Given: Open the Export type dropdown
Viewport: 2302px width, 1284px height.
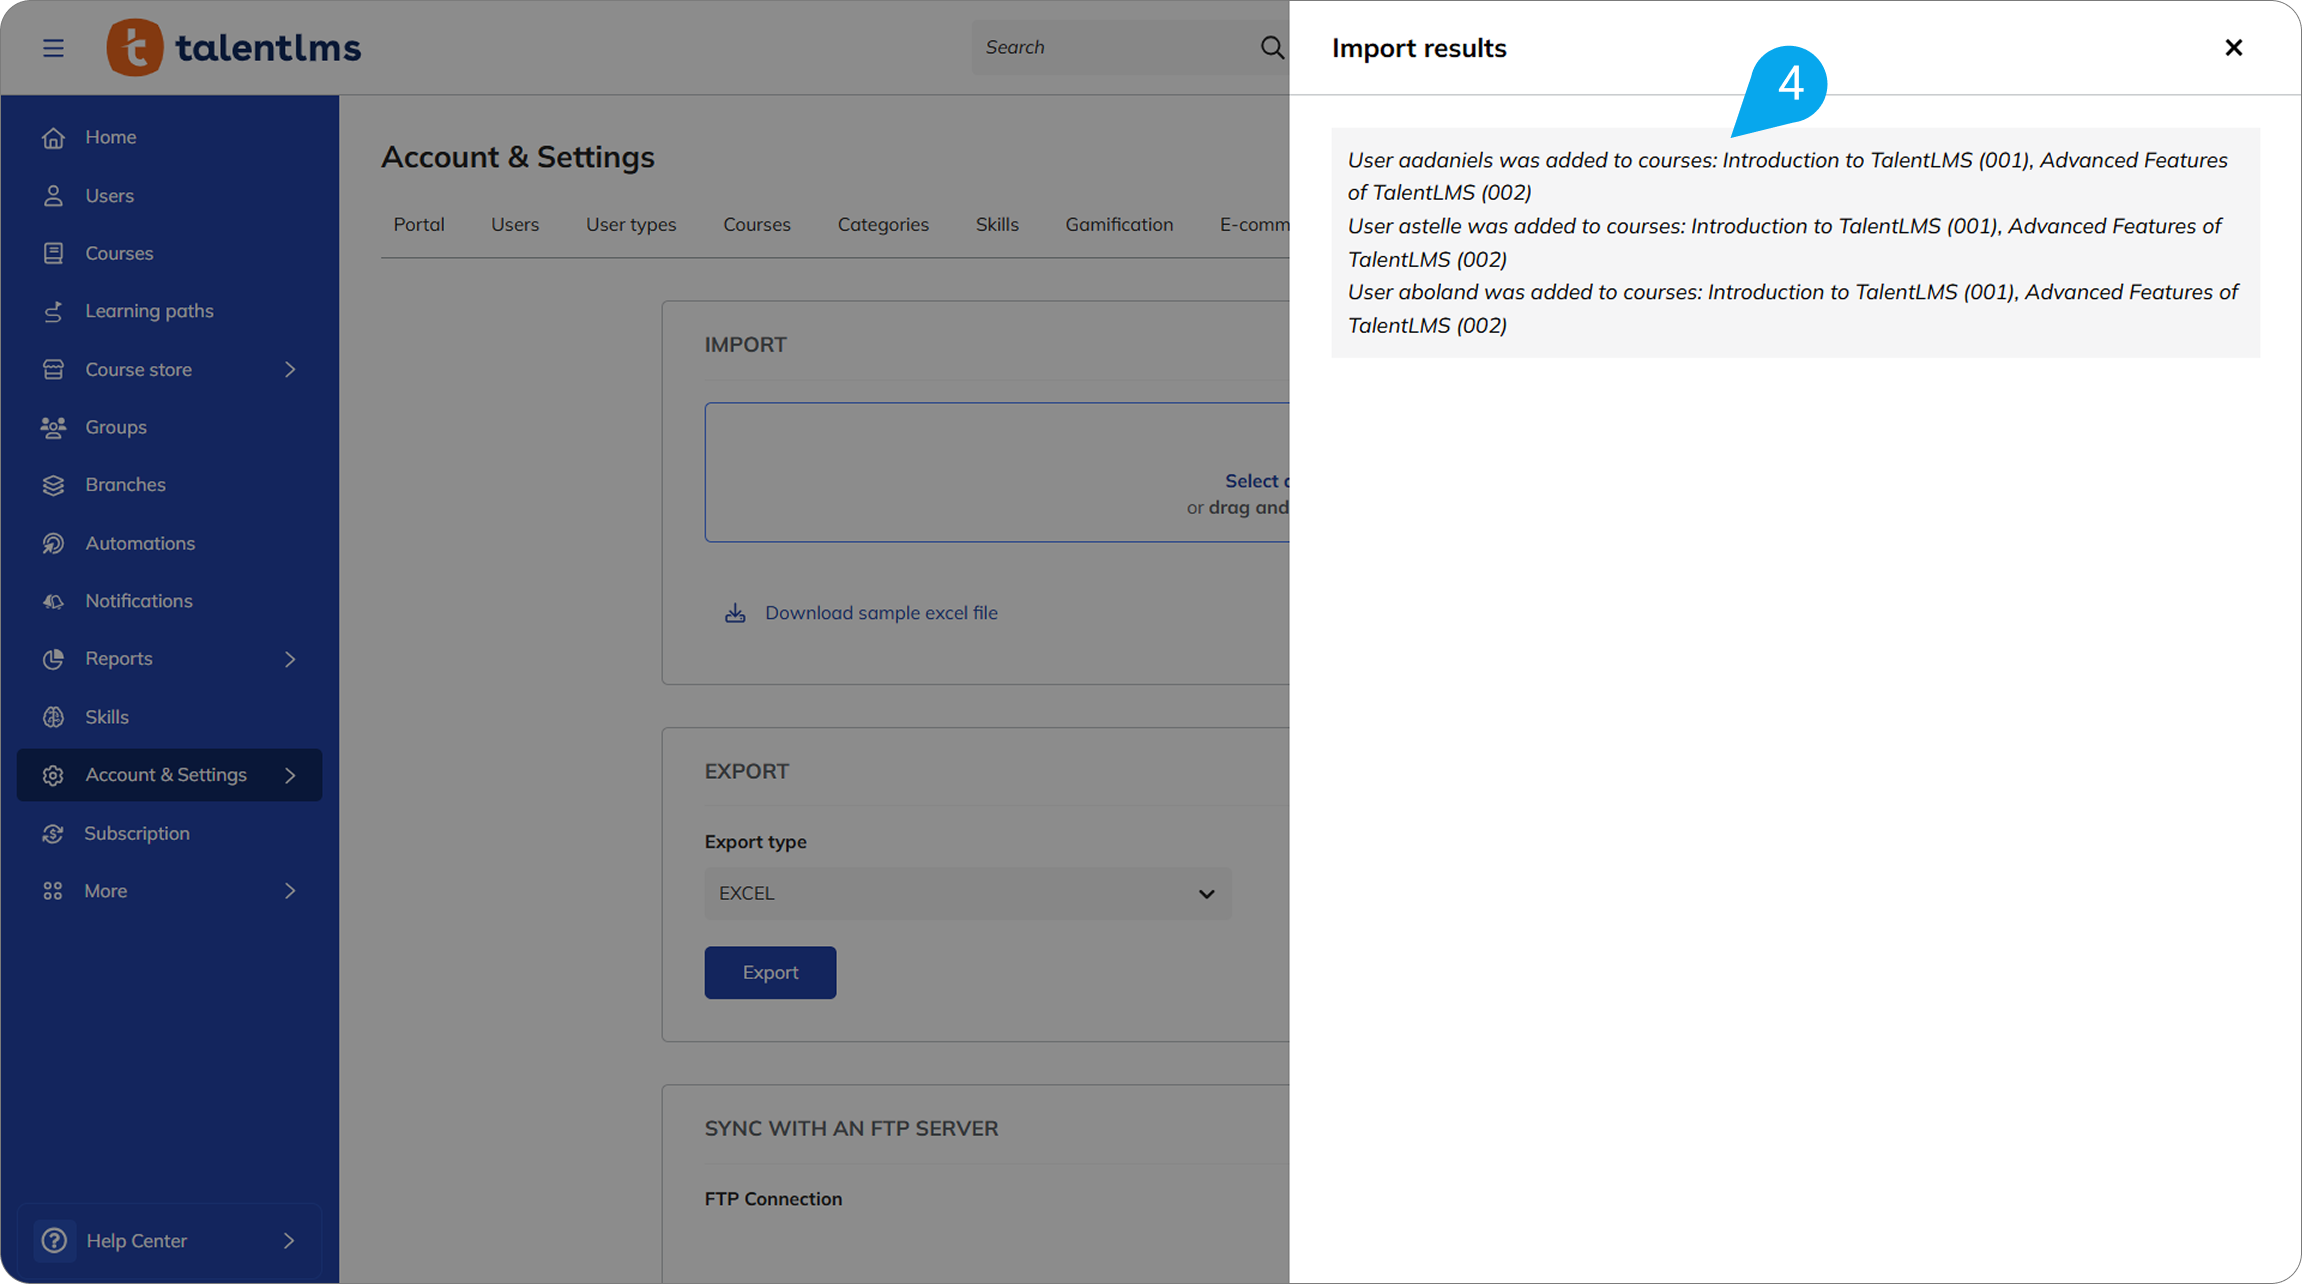Looking at the screenshot, I should 967,893.
